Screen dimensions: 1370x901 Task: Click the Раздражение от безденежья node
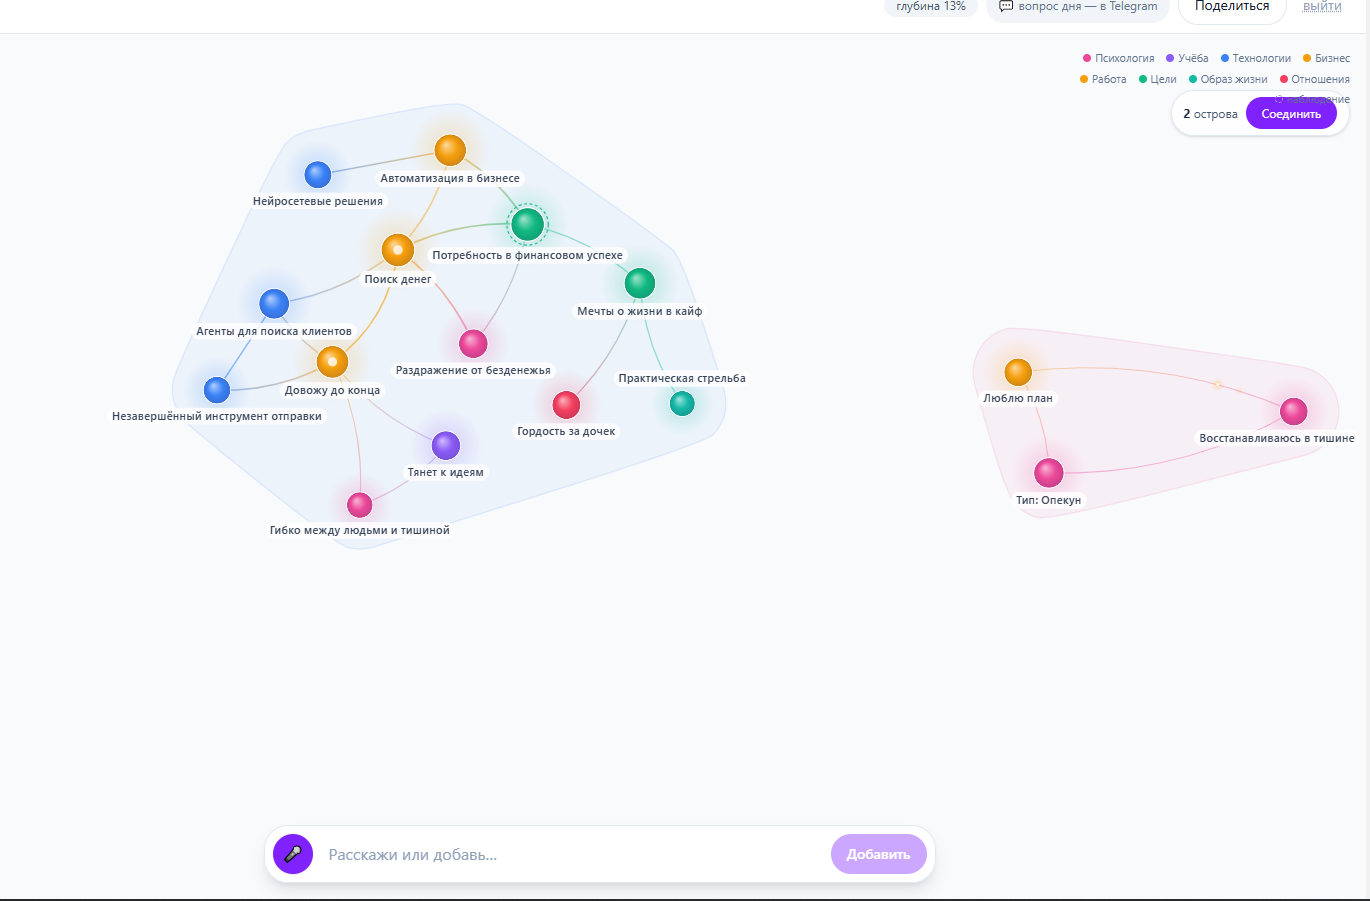[x=473, y=343]
